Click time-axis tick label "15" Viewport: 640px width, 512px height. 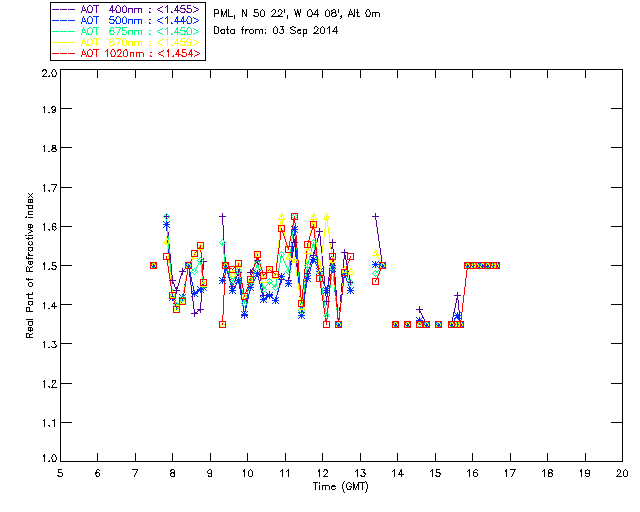[435, 473]
